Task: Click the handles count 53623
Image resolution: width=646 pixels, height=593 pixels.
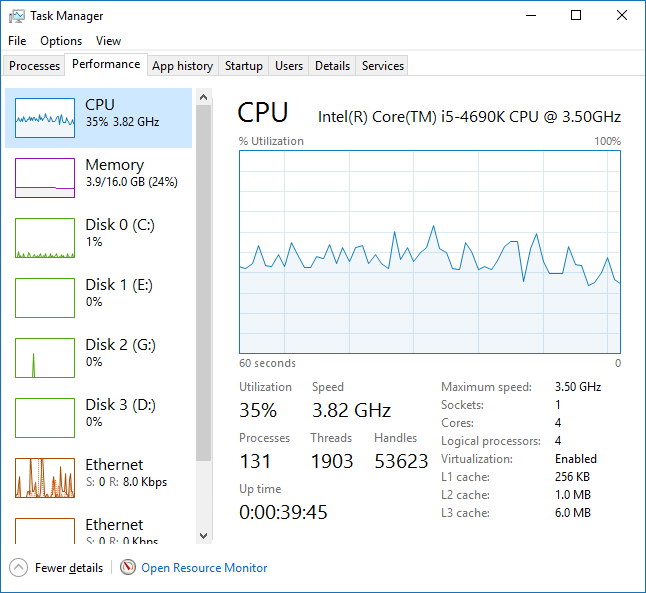Action: tap(401, 462)
